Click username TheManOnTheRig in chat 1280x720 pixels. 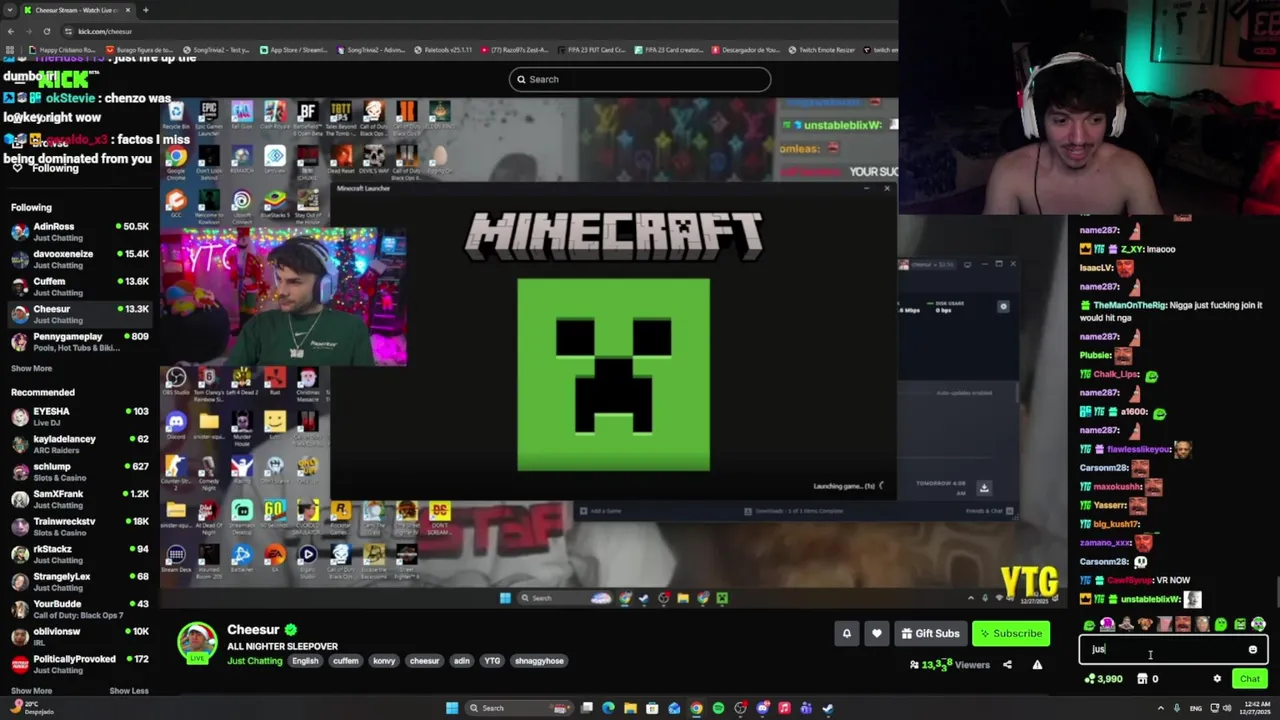pyautogui.click(x=1129, y=305)
